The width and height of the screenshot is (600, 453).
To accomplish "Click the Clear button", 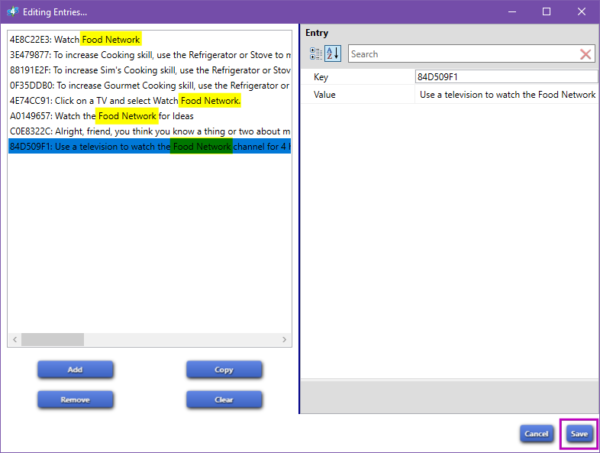I will (224, 400).
